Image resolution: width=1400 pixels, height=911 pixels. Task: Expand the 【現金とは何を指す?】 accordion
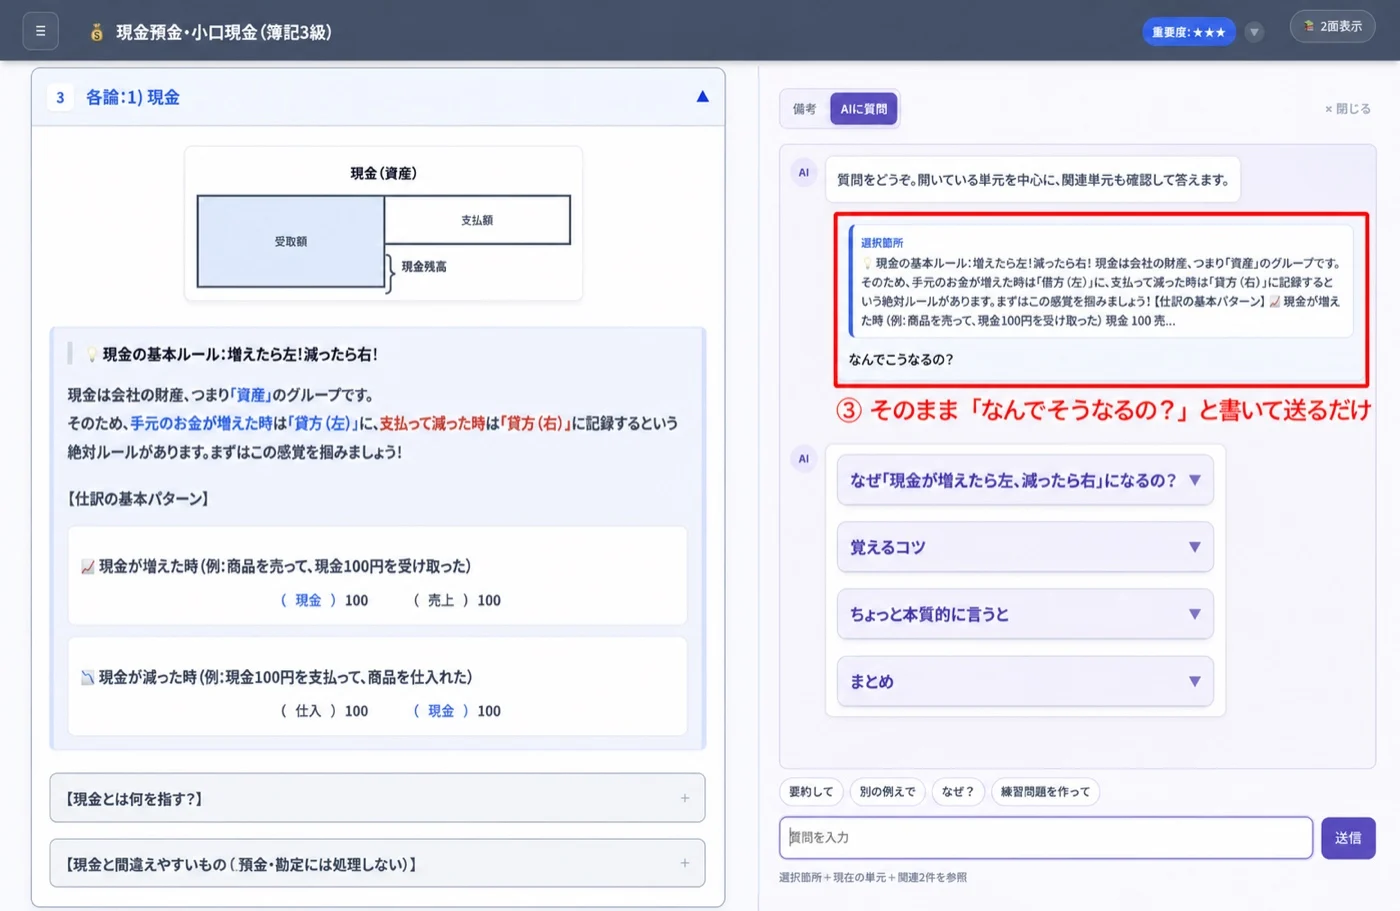point(377,798)
